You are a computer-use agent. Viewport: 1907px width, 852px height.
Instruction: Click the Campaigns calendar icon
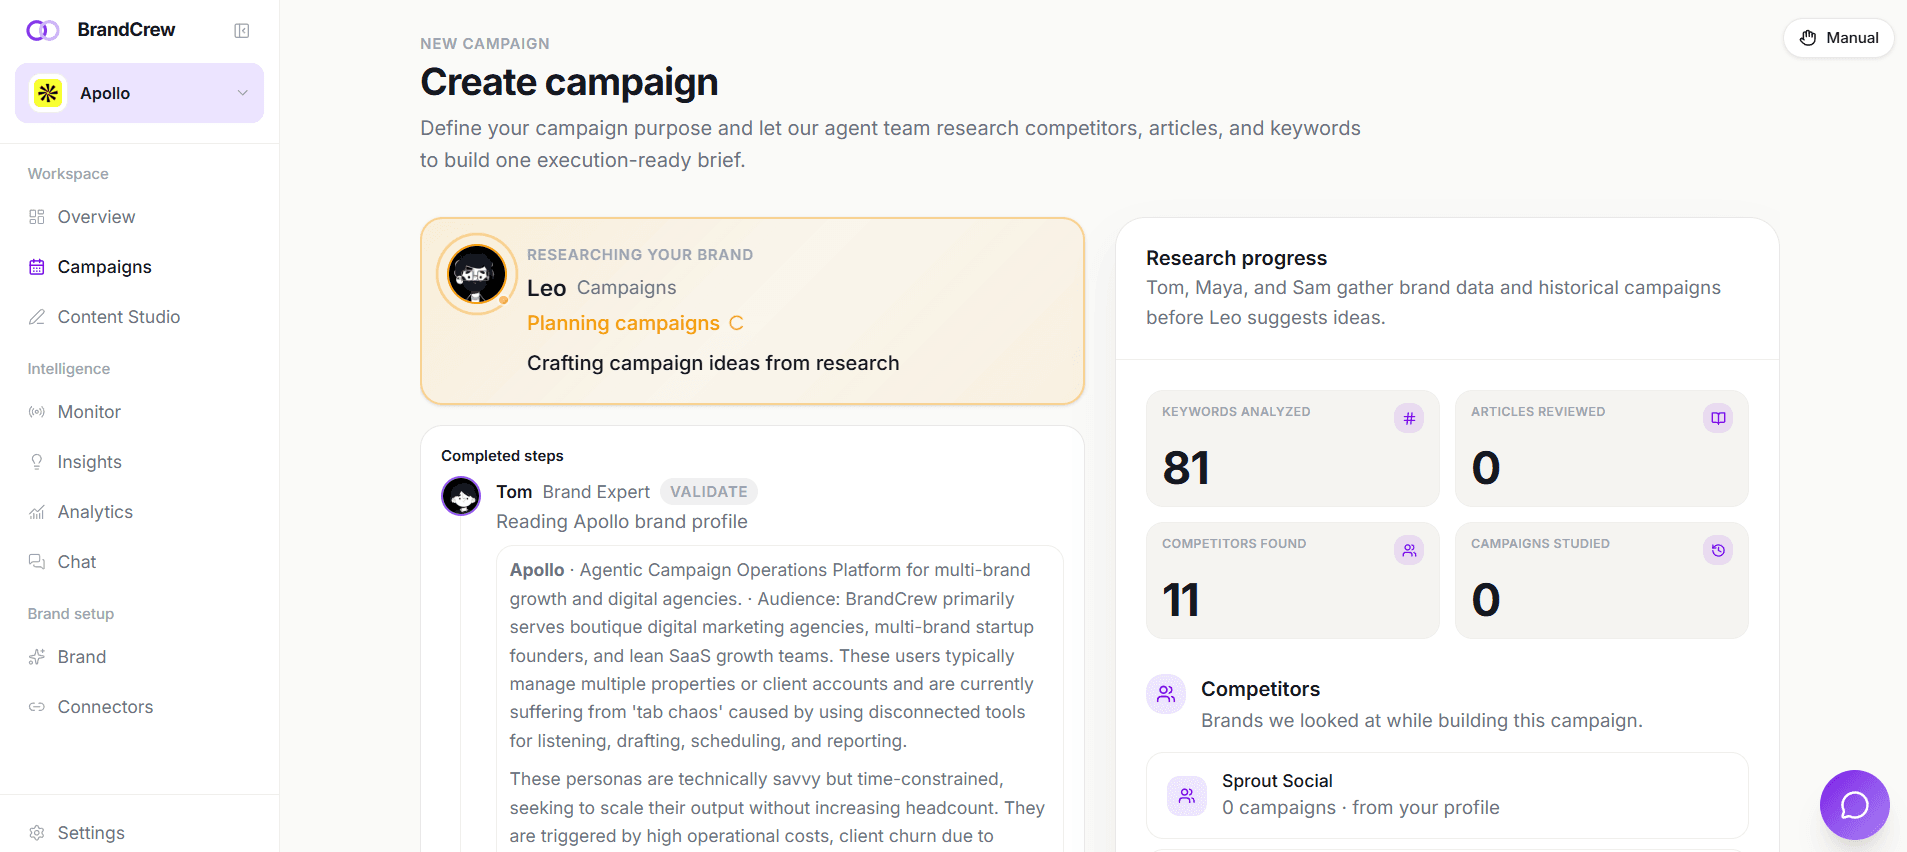point(37,267)
